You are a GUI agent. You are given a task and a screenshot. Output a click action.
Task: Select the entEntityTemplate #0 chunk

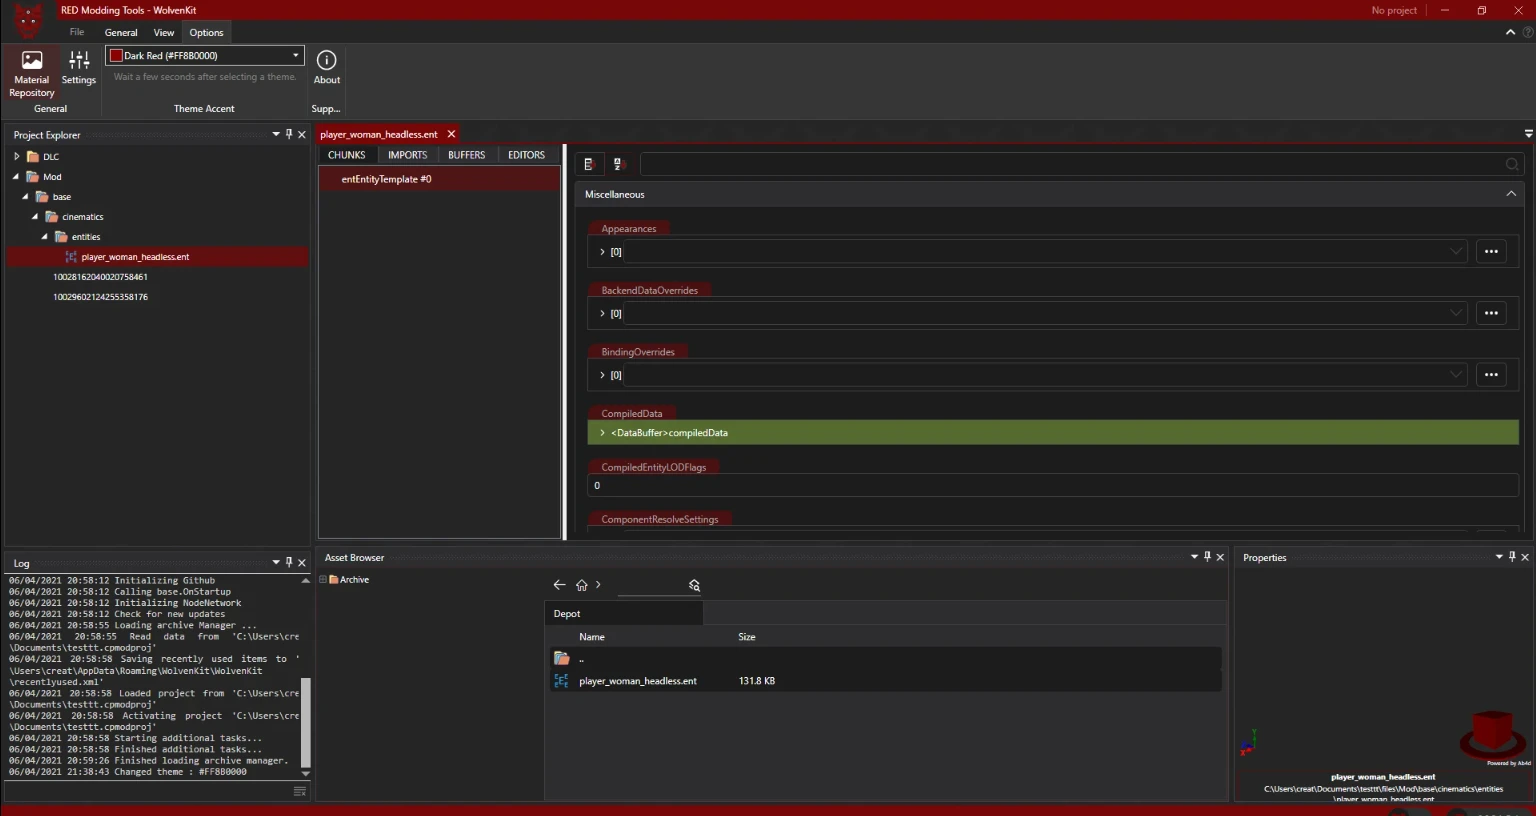(439, 179)
